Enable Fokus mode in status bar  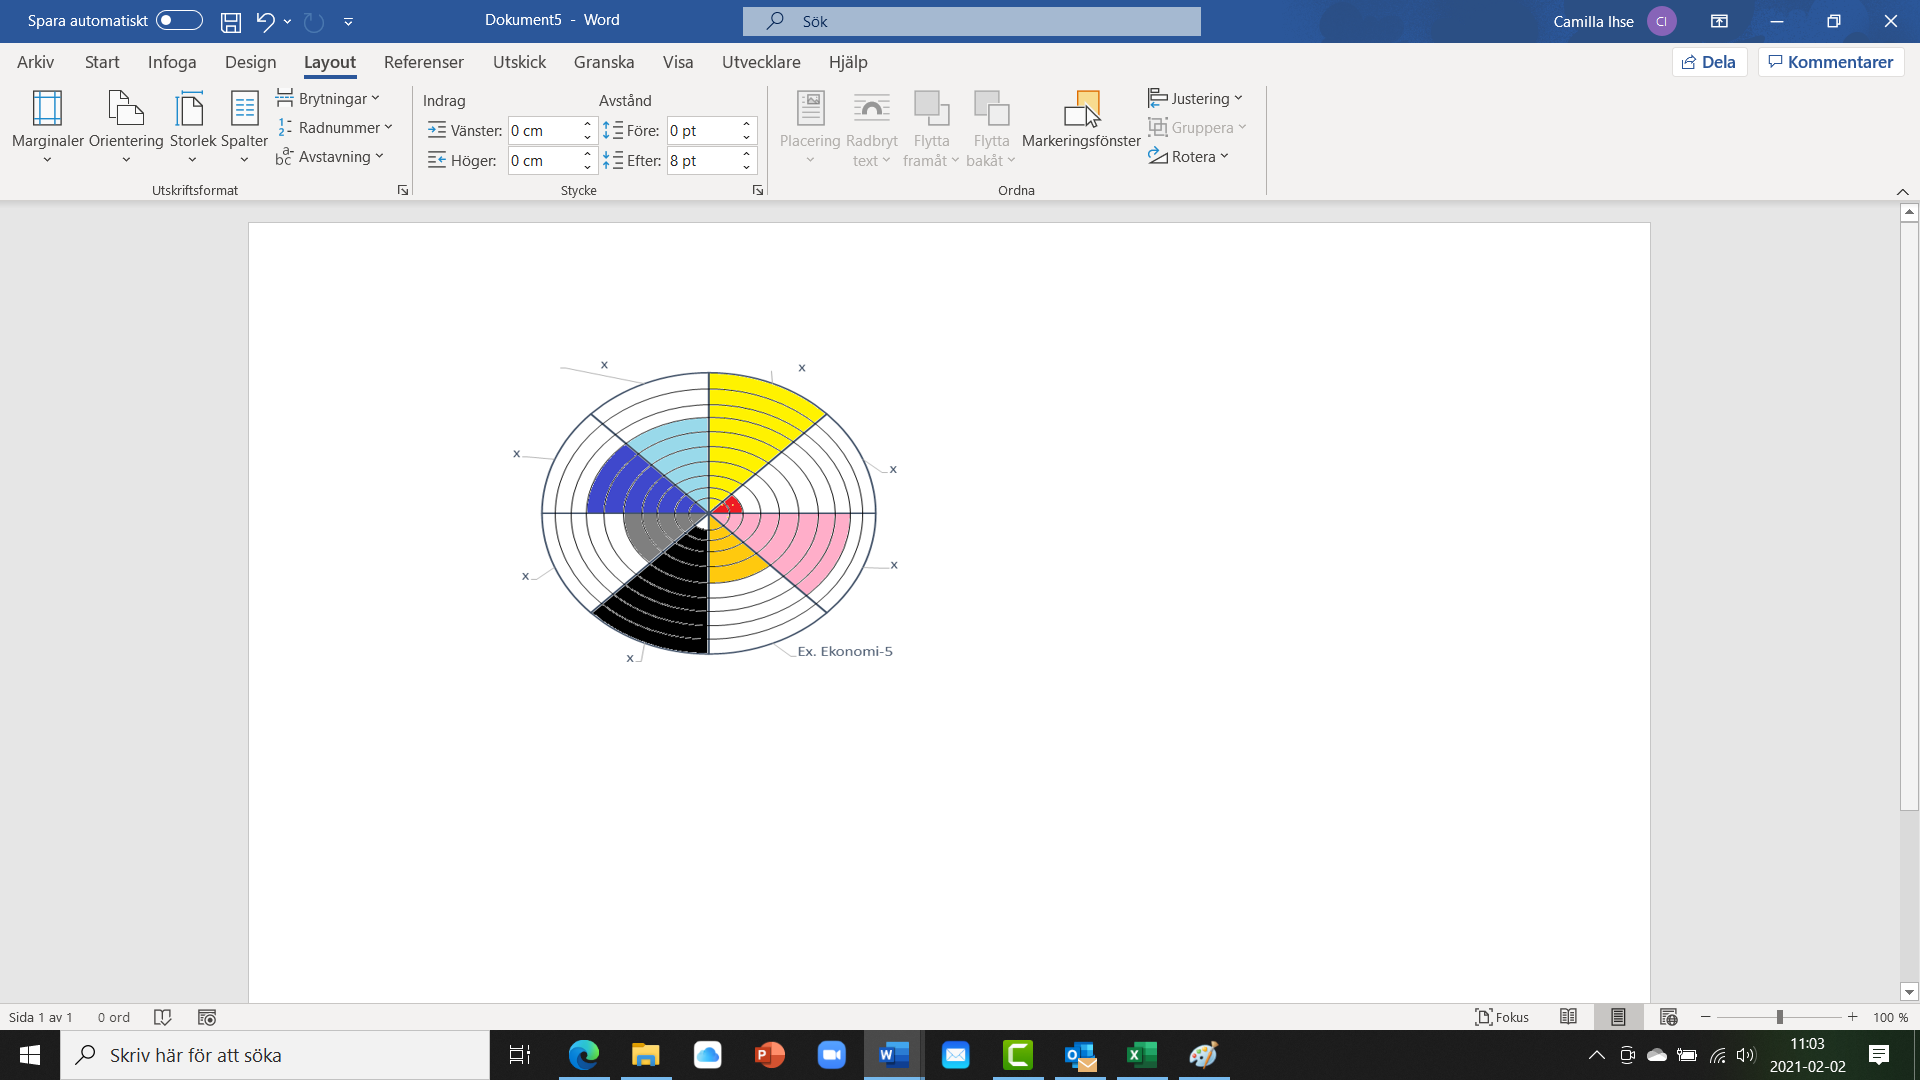(x=1502, y=1017)
